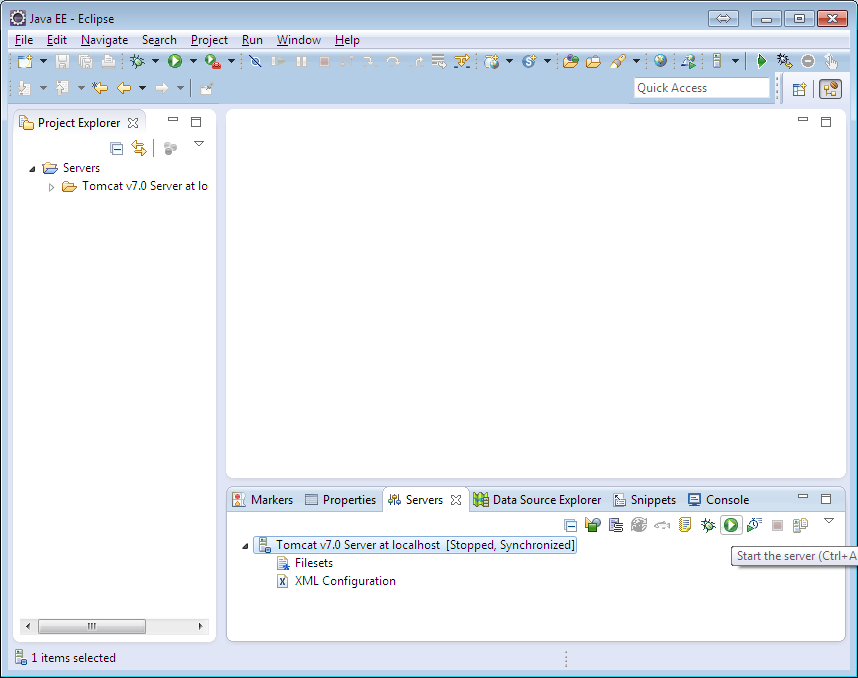Start the server in profile mode

point(755,525)
